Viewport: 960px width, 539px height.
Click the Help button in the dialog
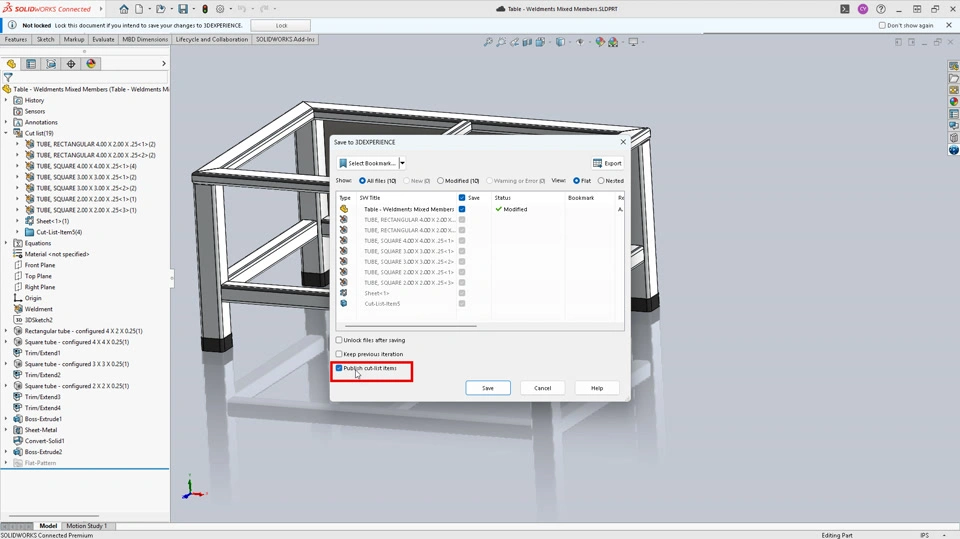(597, 388)
